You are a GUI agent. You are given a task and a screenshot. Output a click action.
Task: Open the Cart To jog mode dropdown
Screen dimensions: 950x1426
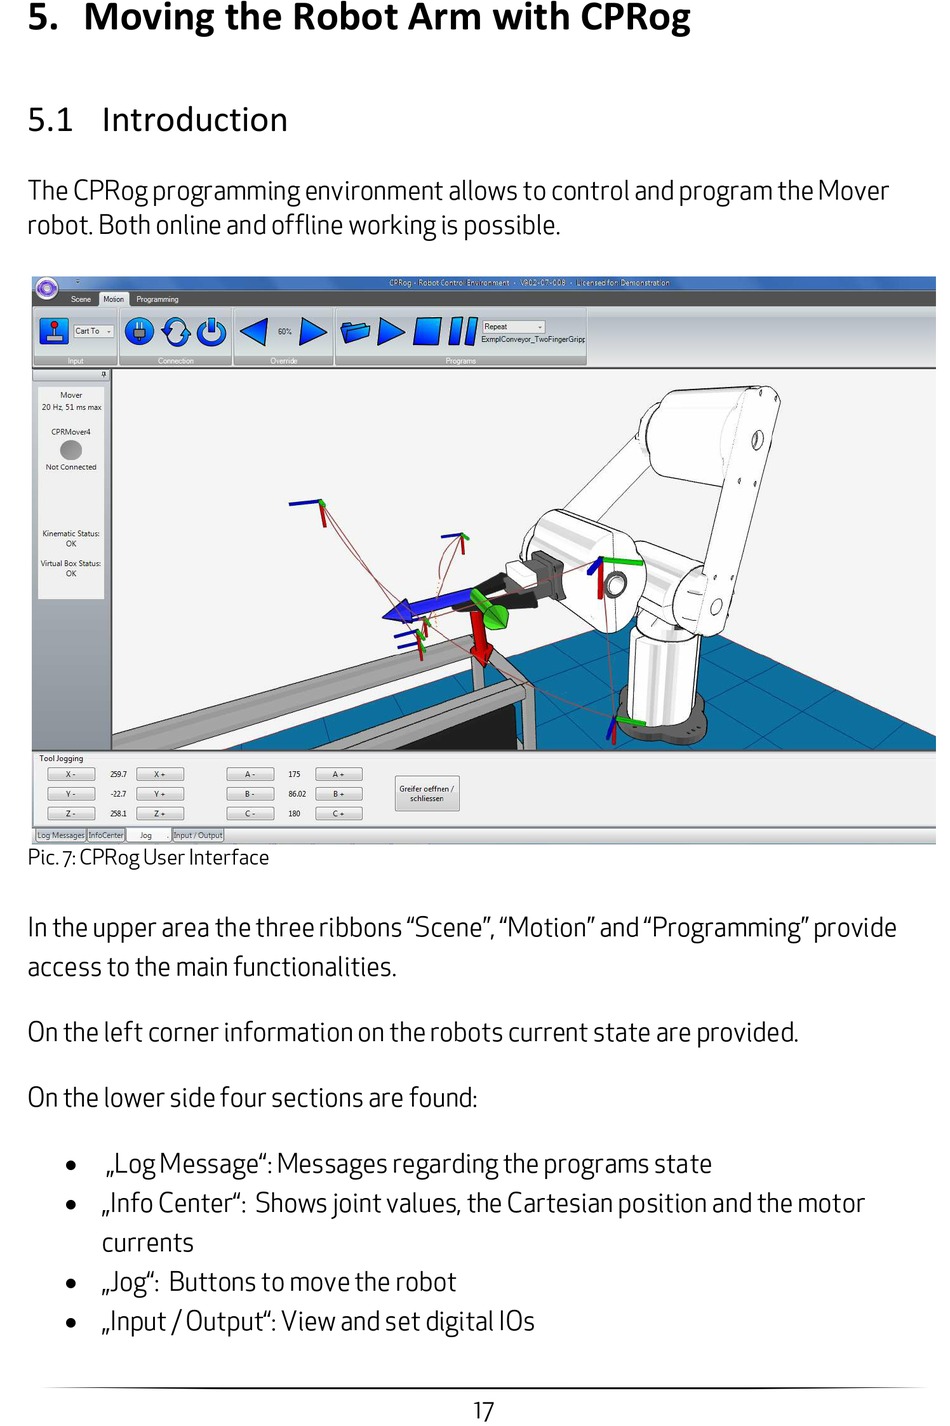(93, 331)
